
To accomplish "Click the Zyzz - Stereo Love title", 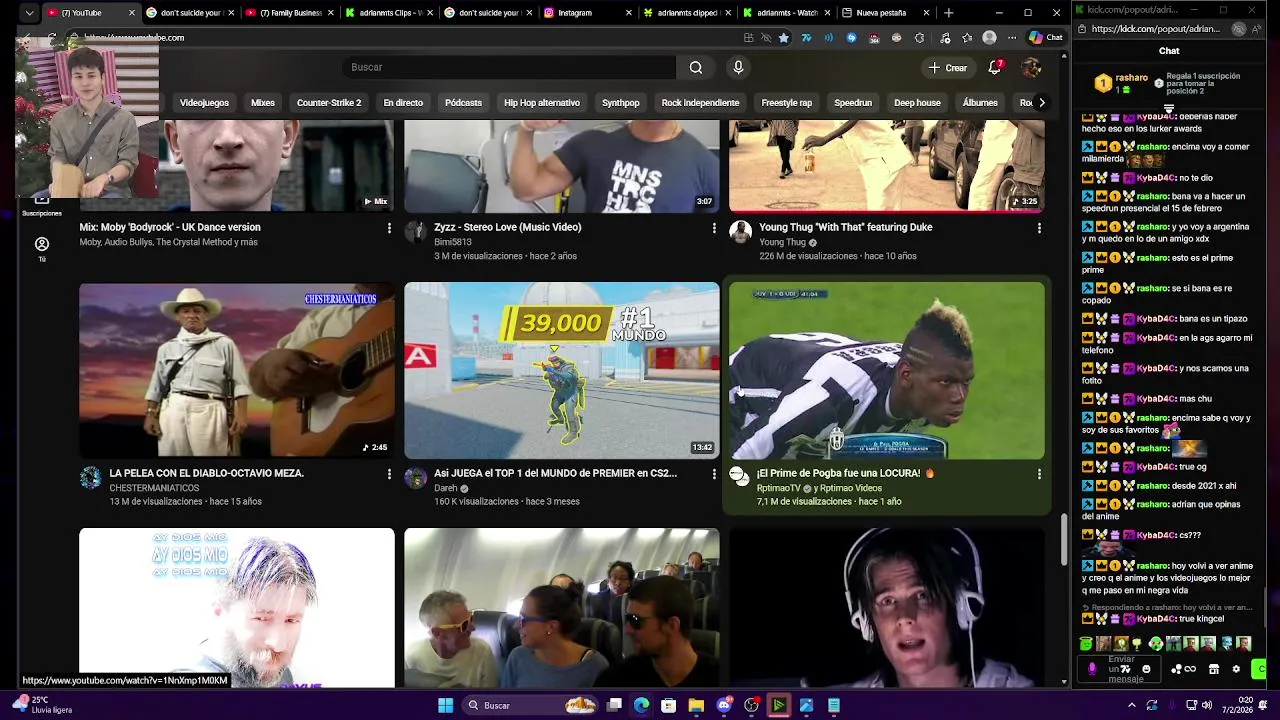I will click(507, 227).
